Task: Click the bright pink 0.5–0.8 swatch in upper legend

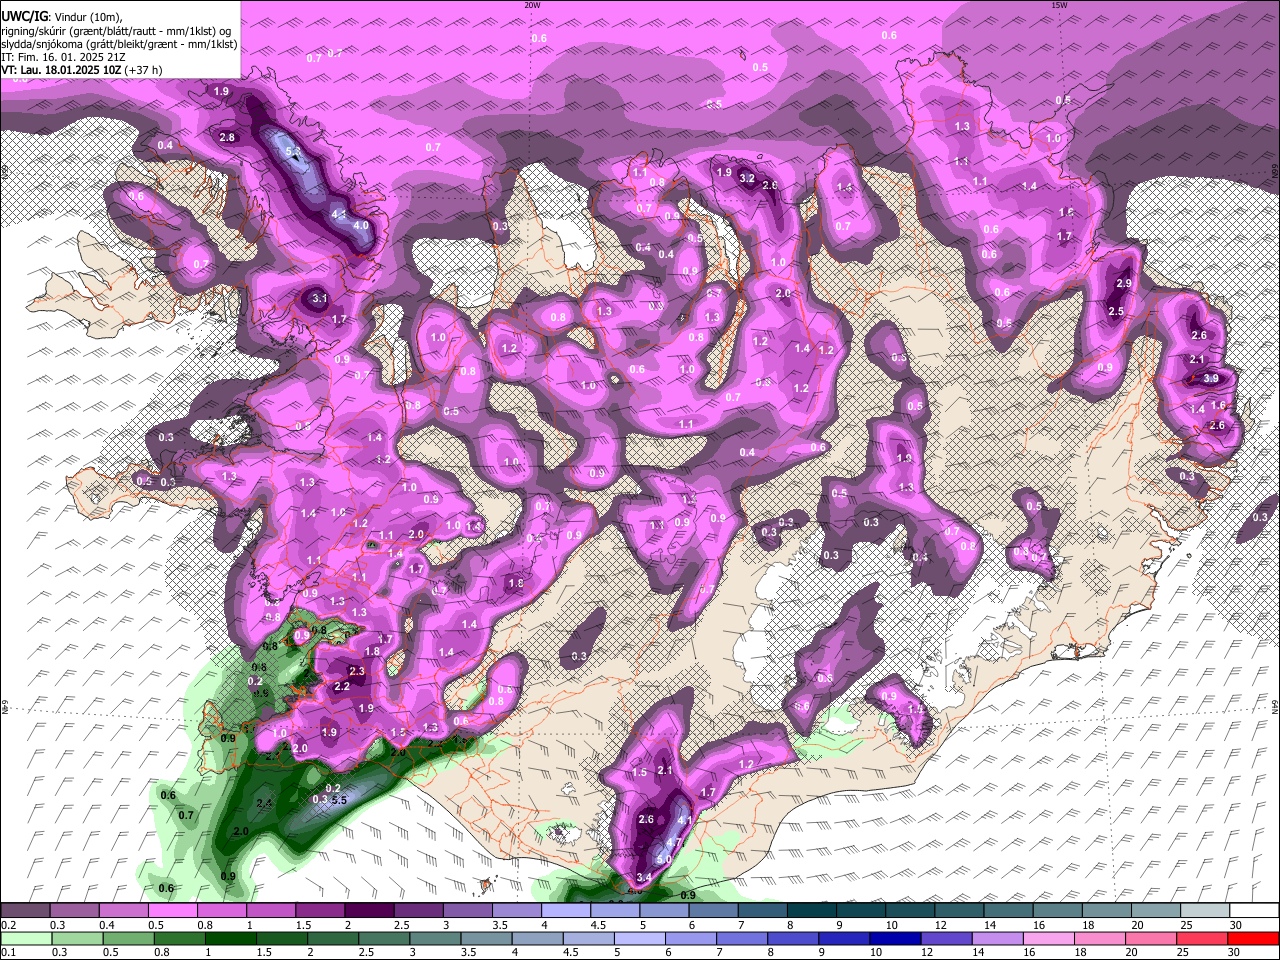Action: 174,910
